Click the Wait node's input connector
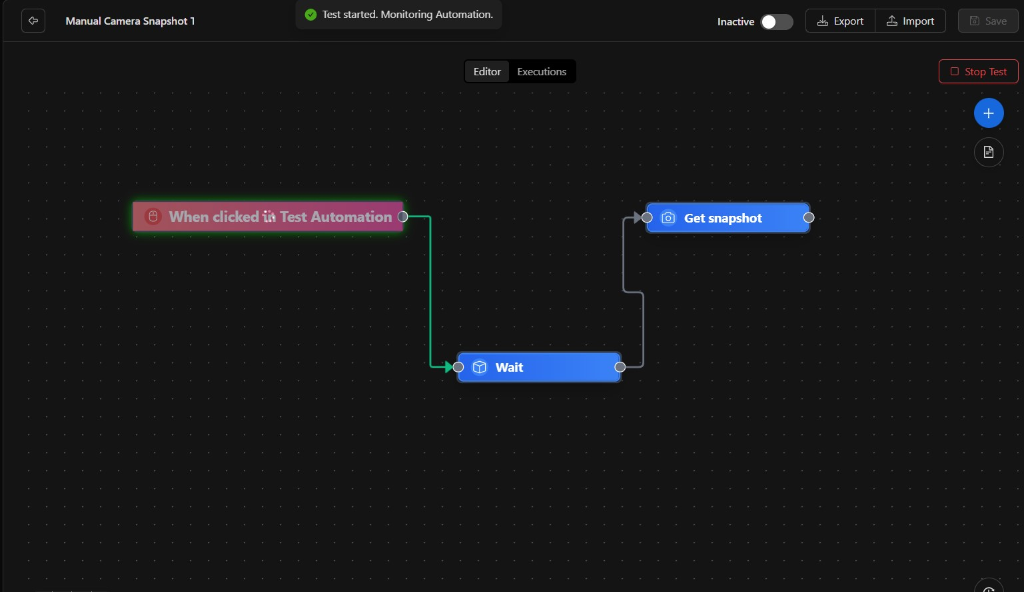Screen dimensions: 1024x592 458,367
